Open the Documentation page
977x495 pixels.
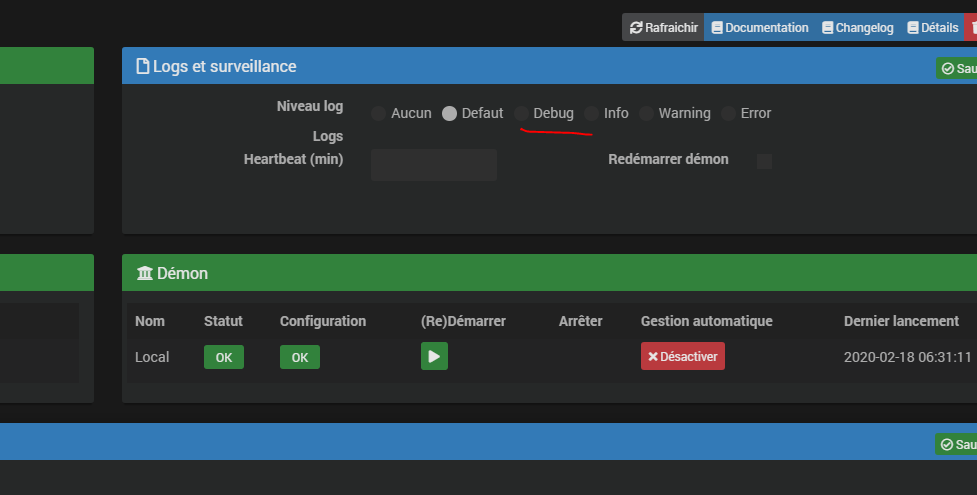click(759, 27)
